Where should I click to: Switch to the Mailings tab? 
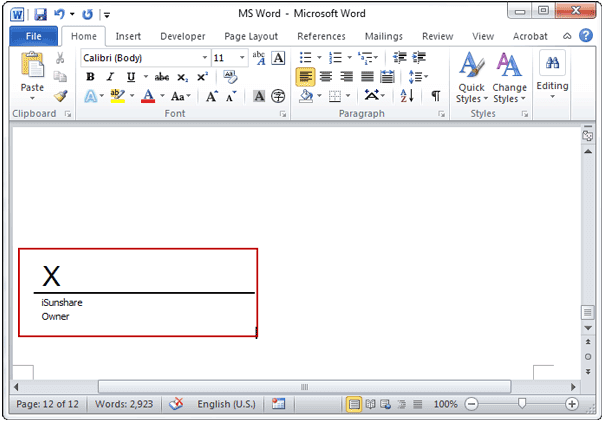(x=384, y=36)
